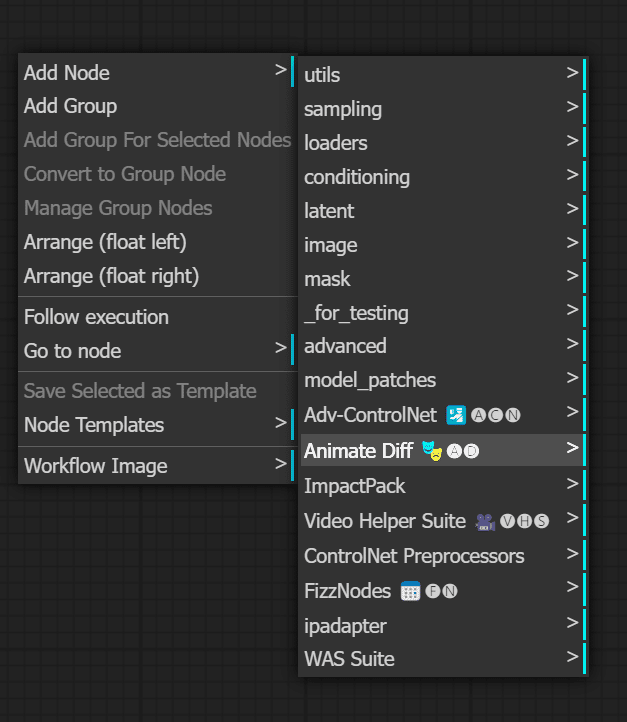Open the latent node category
The width and height of the screenshot is (627, 722).
[443, 211]
